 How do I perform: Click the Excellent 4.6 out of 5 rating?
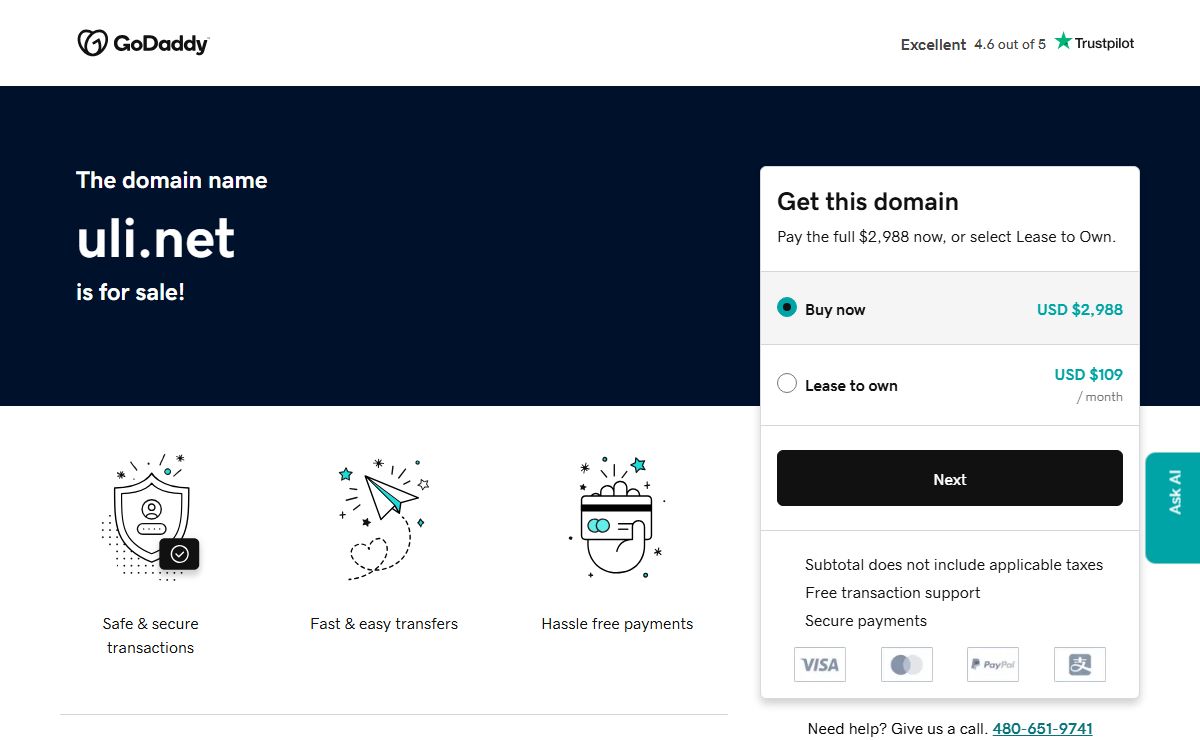tap(972, 44)
